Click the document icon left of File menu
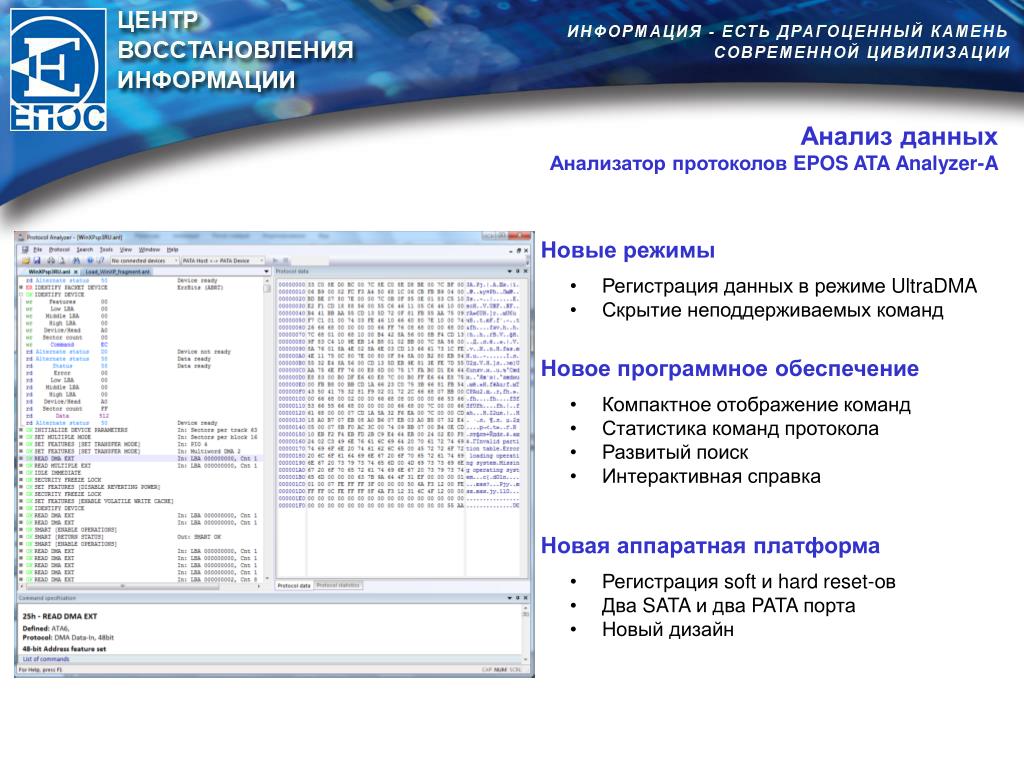Viewport: 1024px width, 768px height. pos(25,249)
